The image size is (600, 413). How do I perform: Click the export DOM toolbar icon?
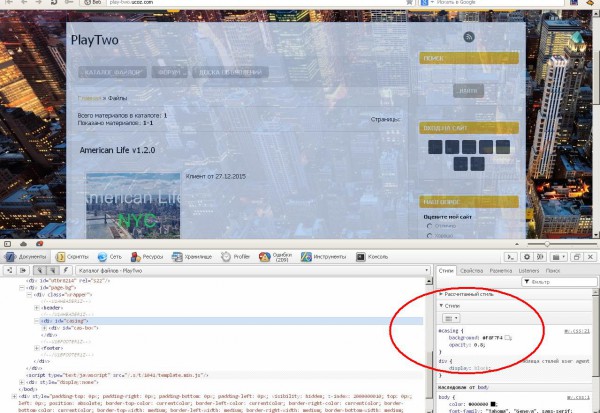tap(23, 271)
